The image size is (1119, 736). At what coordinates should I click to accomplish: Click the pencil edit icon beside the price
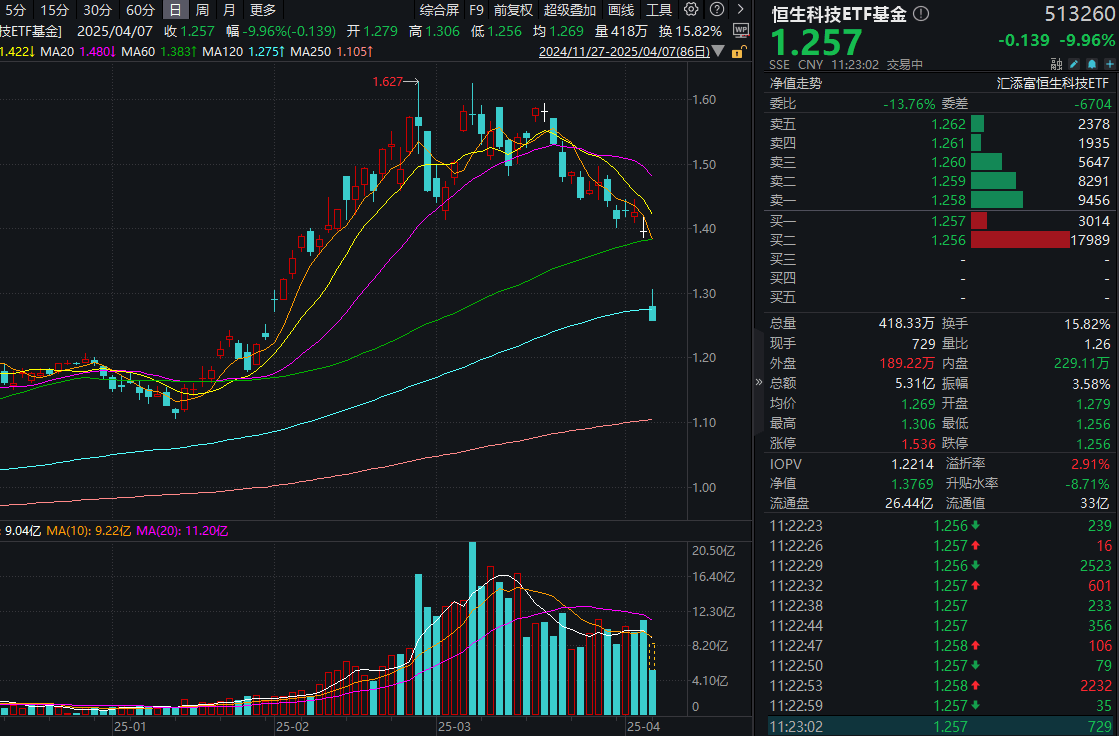tap(1074, 64)
